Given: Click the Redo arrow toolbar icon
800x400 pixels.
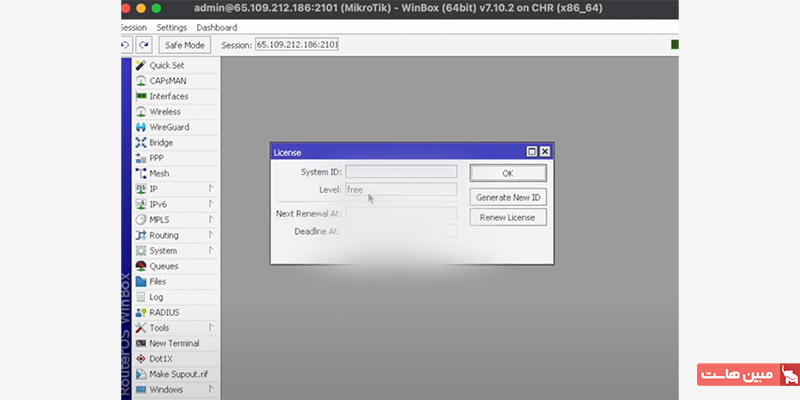Looking at the screenshot, I should pyautogui.click(x=144, y=45).
